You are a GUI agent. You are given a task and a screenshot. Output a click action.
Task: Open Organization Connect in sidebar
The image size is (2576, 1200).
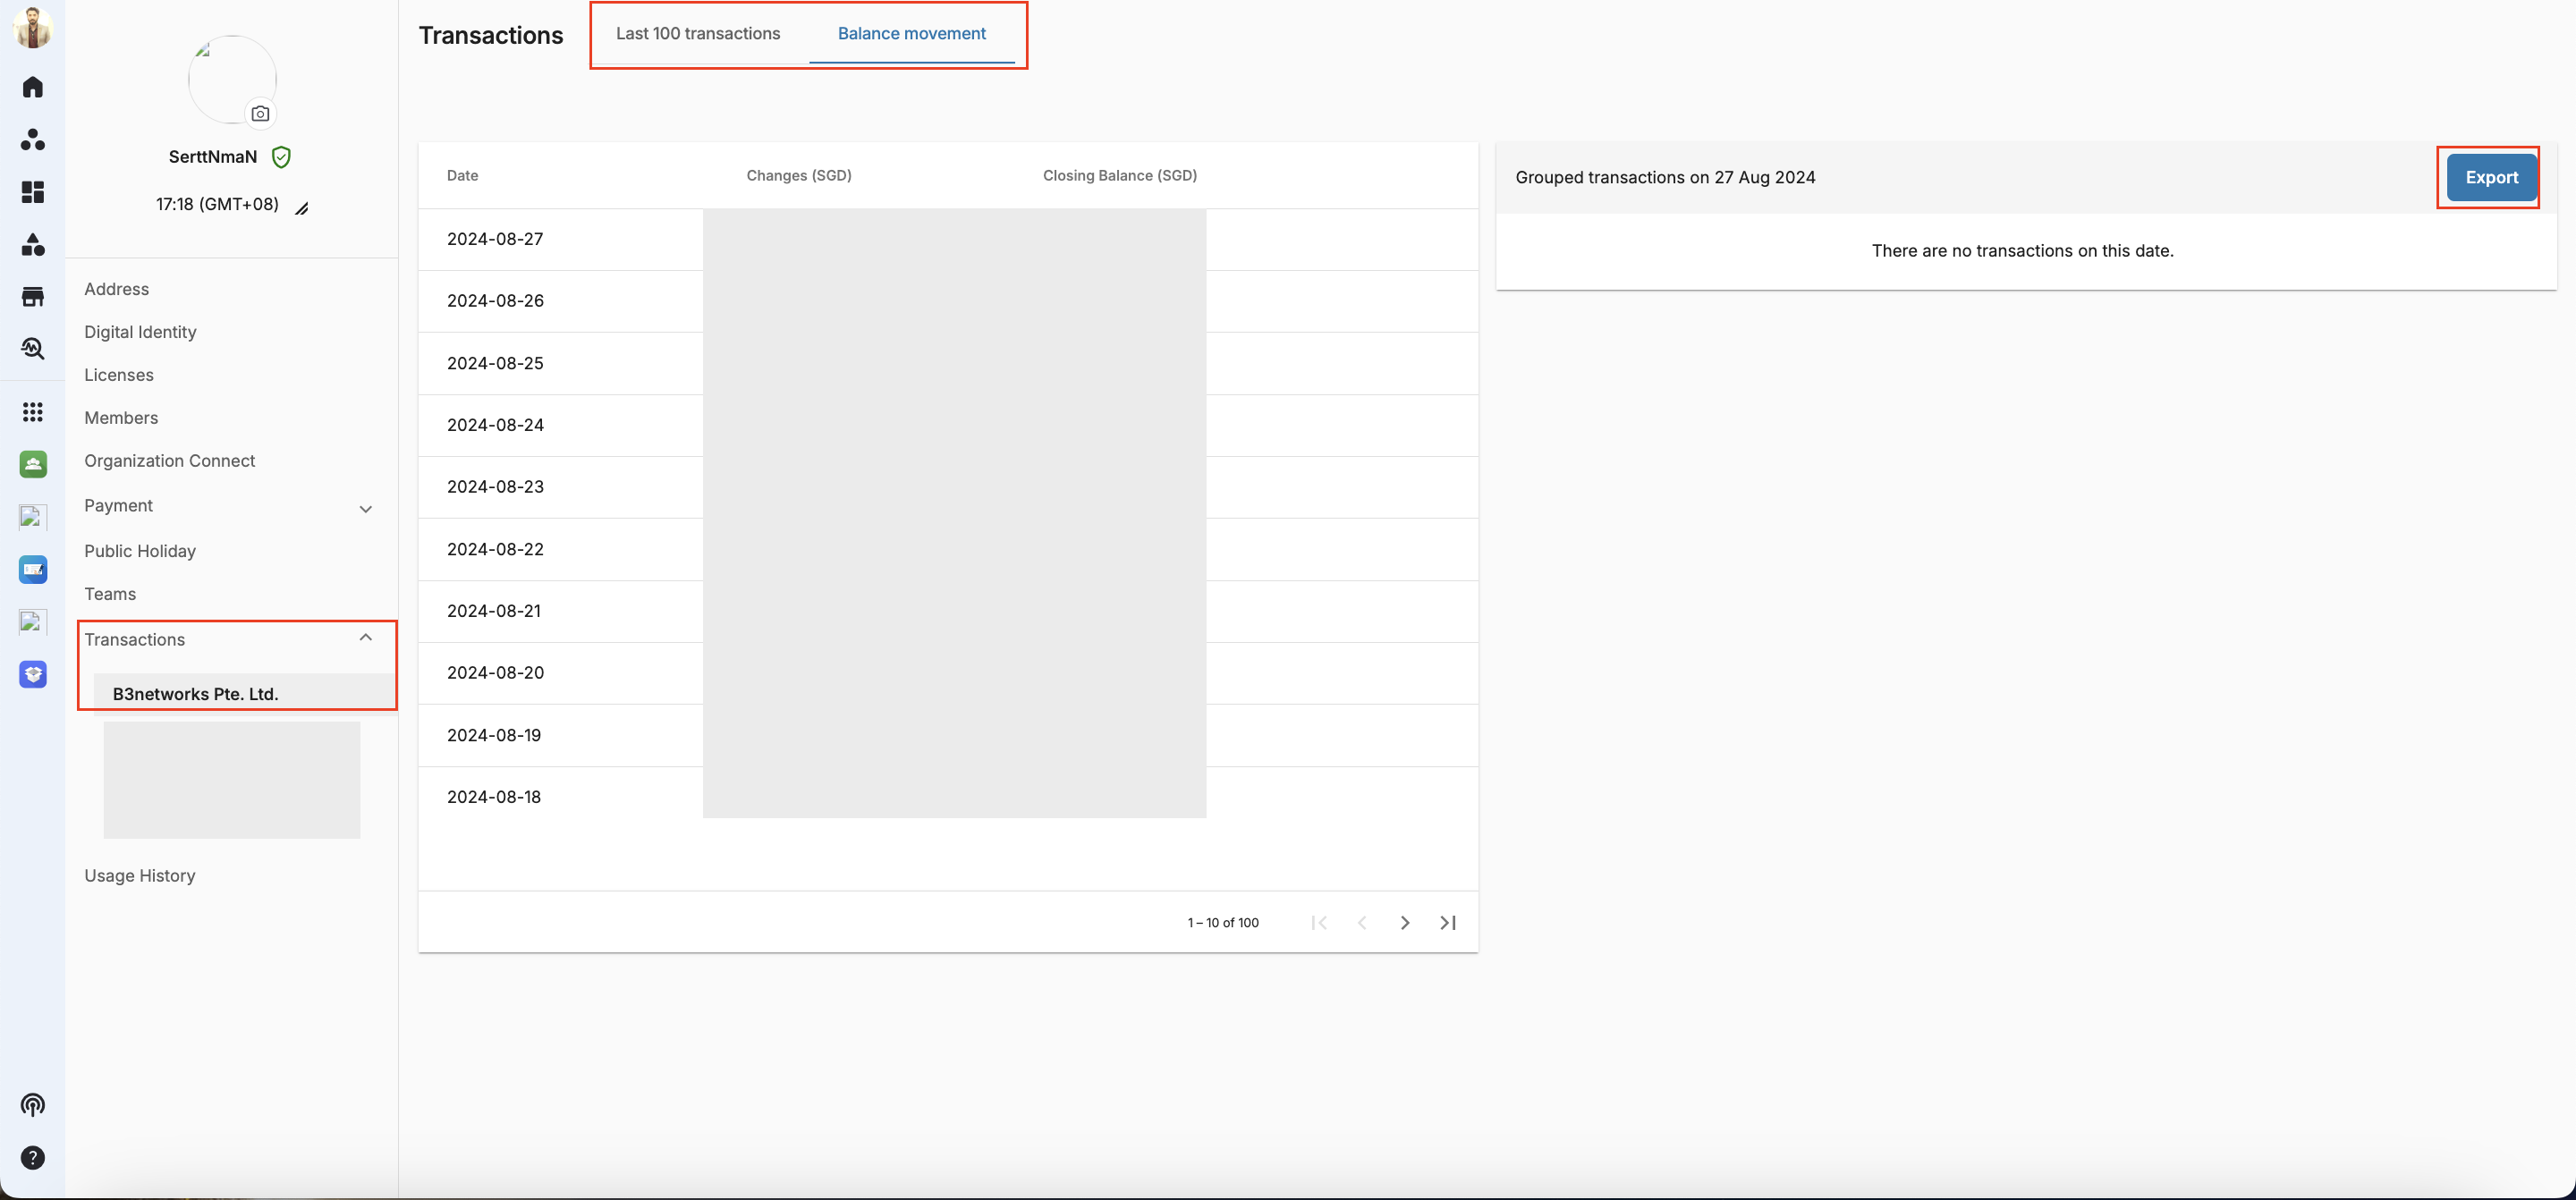coord(170,461)
